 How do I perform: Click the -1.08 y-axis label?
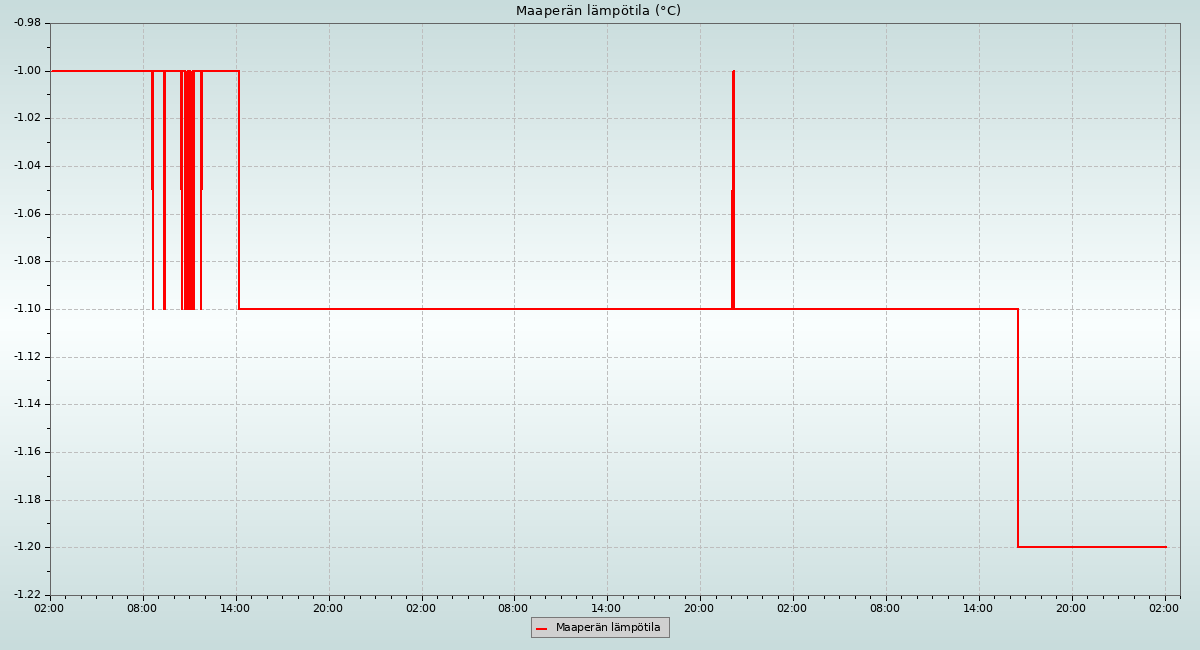coord(27,261)
